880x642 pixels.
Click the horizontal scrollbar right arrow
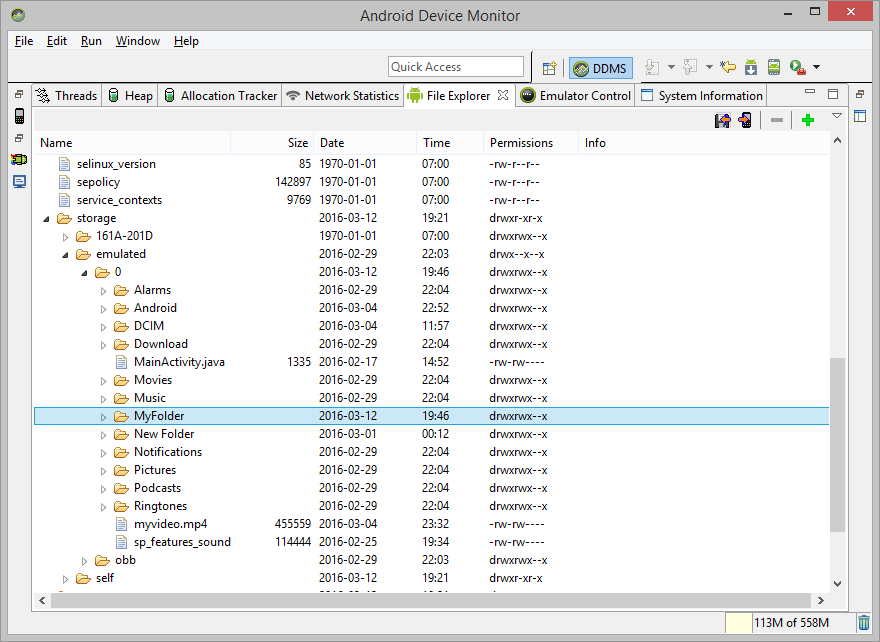821,600
